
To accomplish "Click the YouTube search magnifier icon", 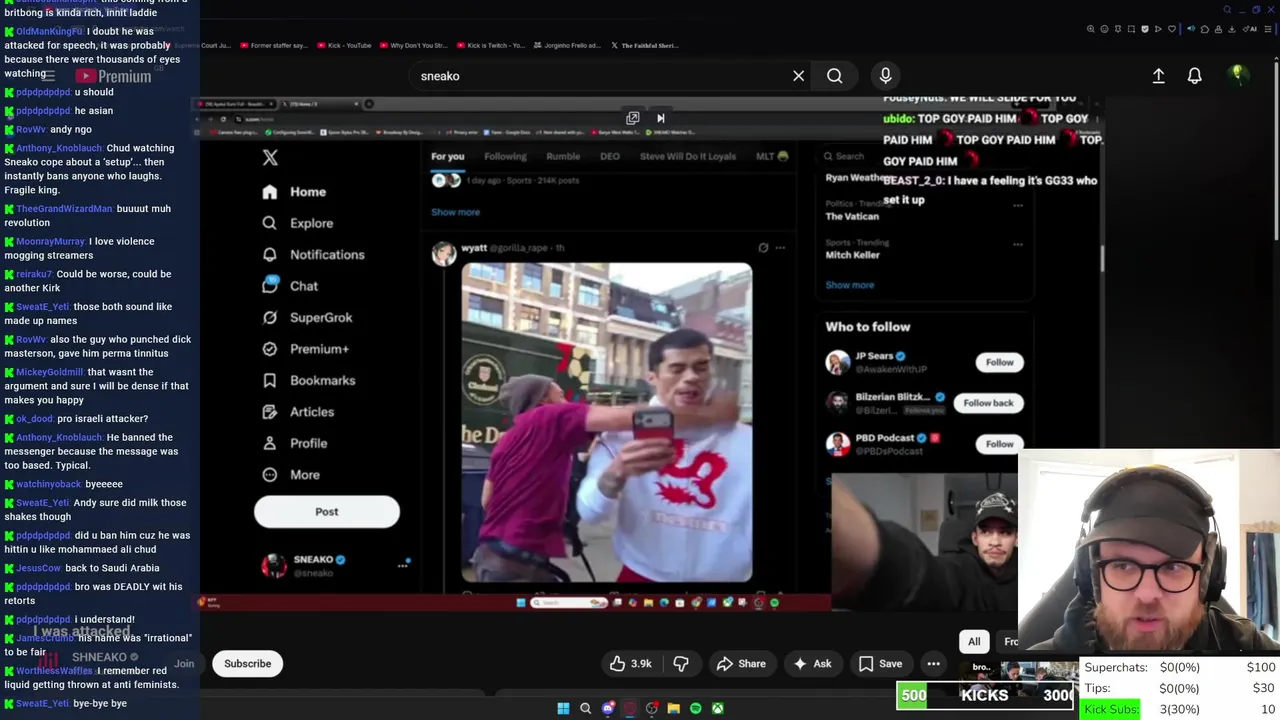I will click(x=834, y=76).
